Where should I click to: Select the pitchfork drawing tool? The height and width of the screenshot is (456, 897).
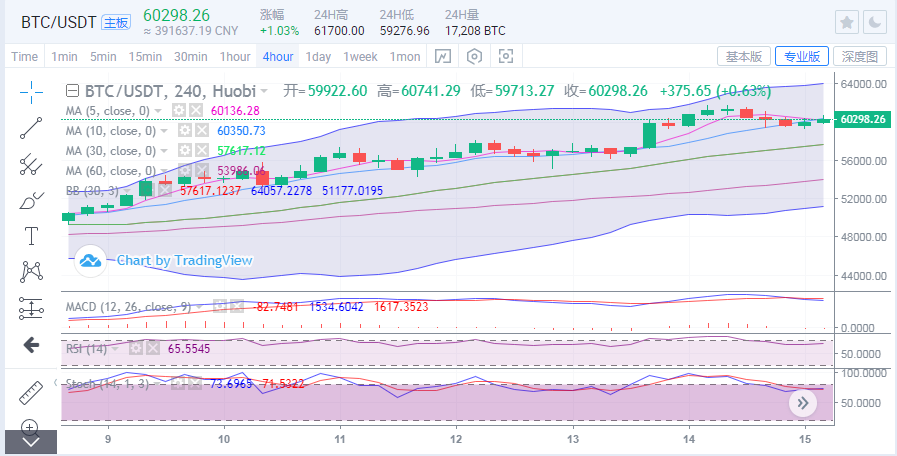(x=31, y=164)
